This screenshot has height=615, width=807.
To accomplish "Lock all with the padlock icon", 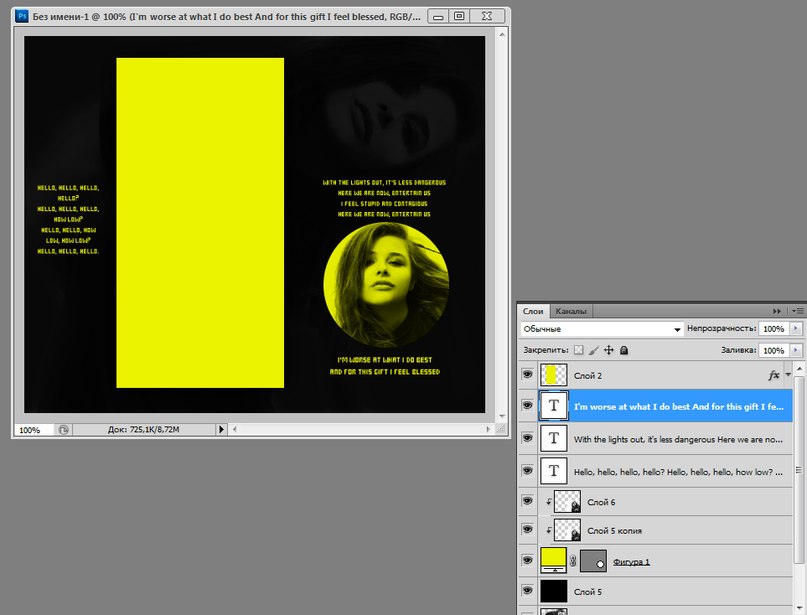I will tap(624, 350).
